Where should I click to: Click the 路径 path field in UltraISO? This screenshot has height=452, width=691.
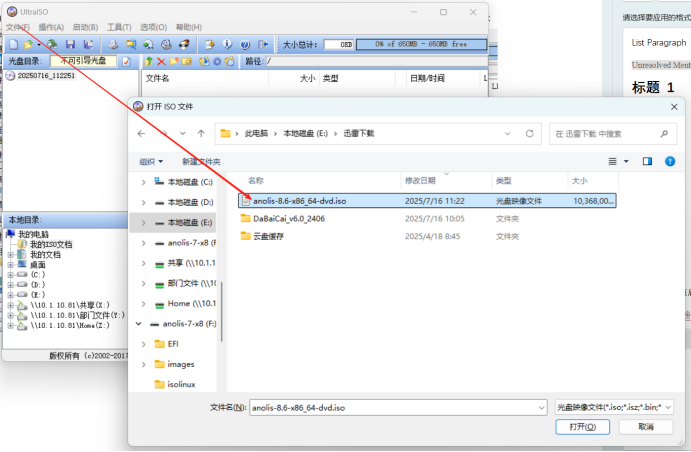[376, 61]
